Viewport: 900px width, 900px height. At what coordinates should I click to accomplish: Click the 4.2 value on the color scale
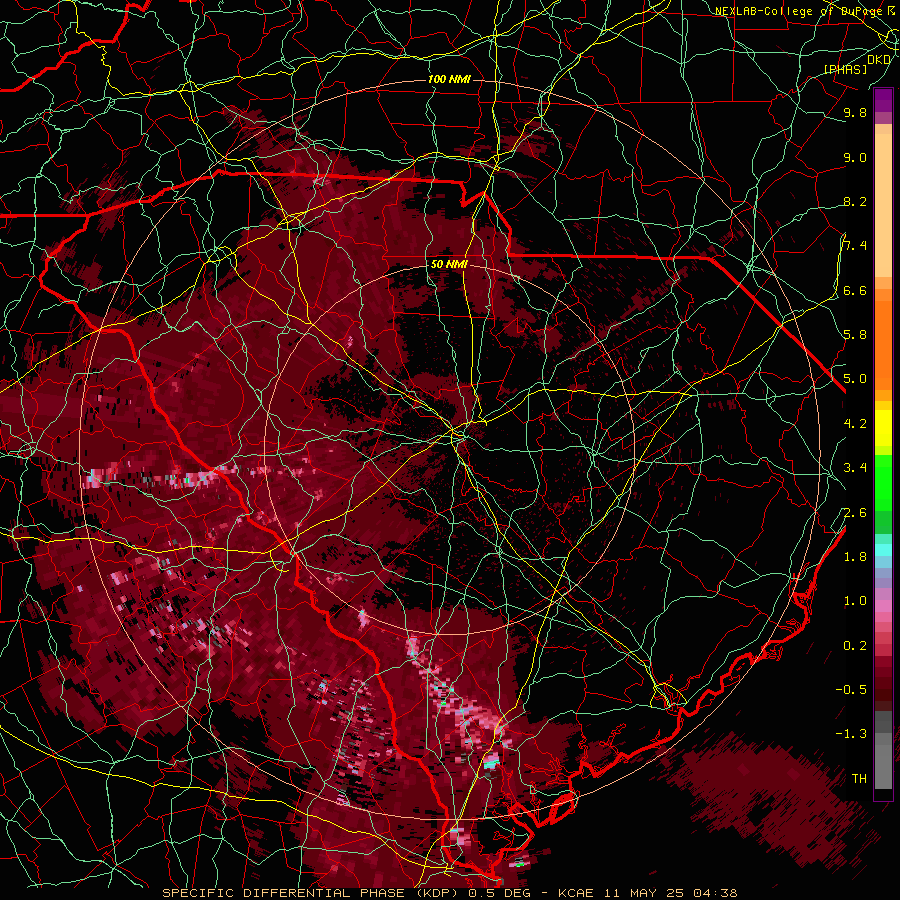(855, 424)
